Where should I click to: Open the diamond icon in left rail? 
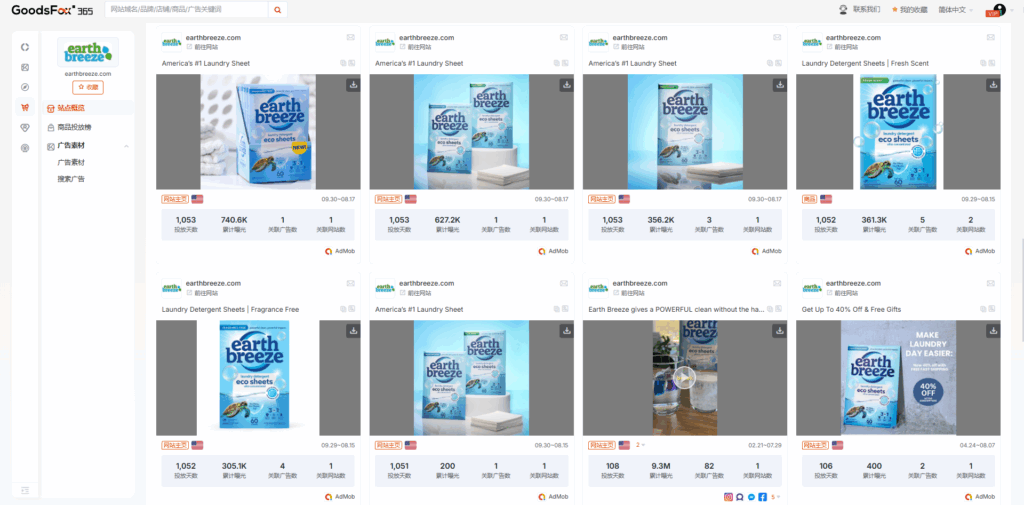tap(25, 127)
